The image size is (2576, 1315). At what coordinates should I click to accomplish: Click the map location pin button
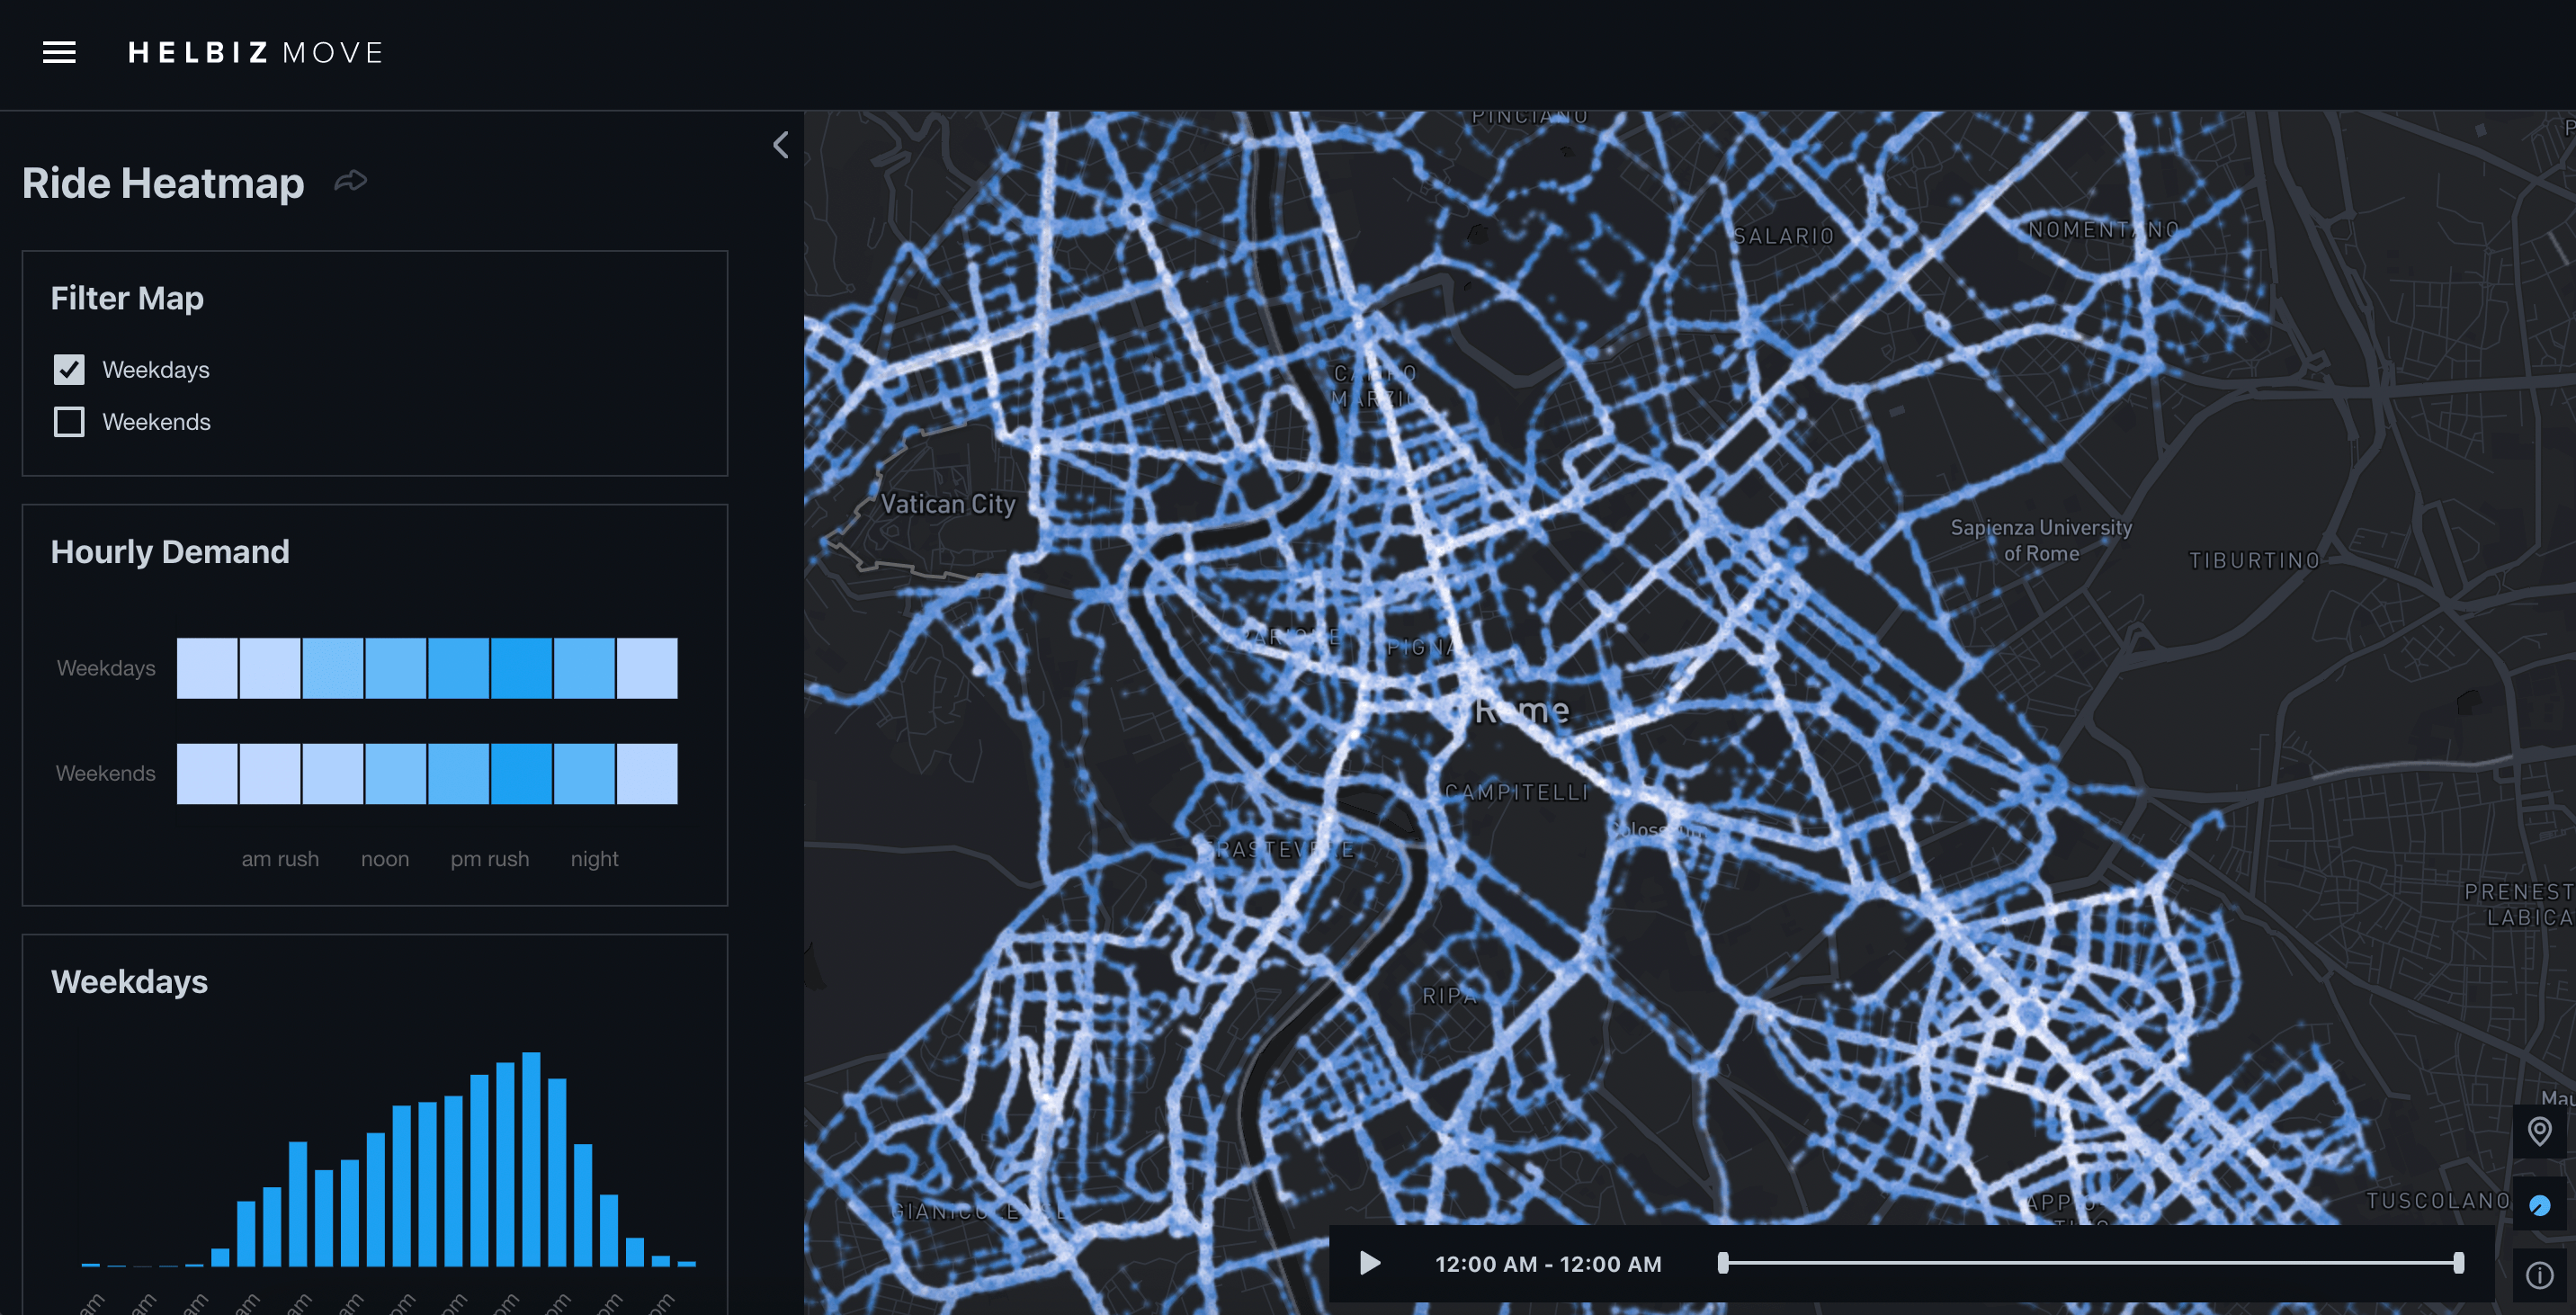click(x=2539, y=1131)
